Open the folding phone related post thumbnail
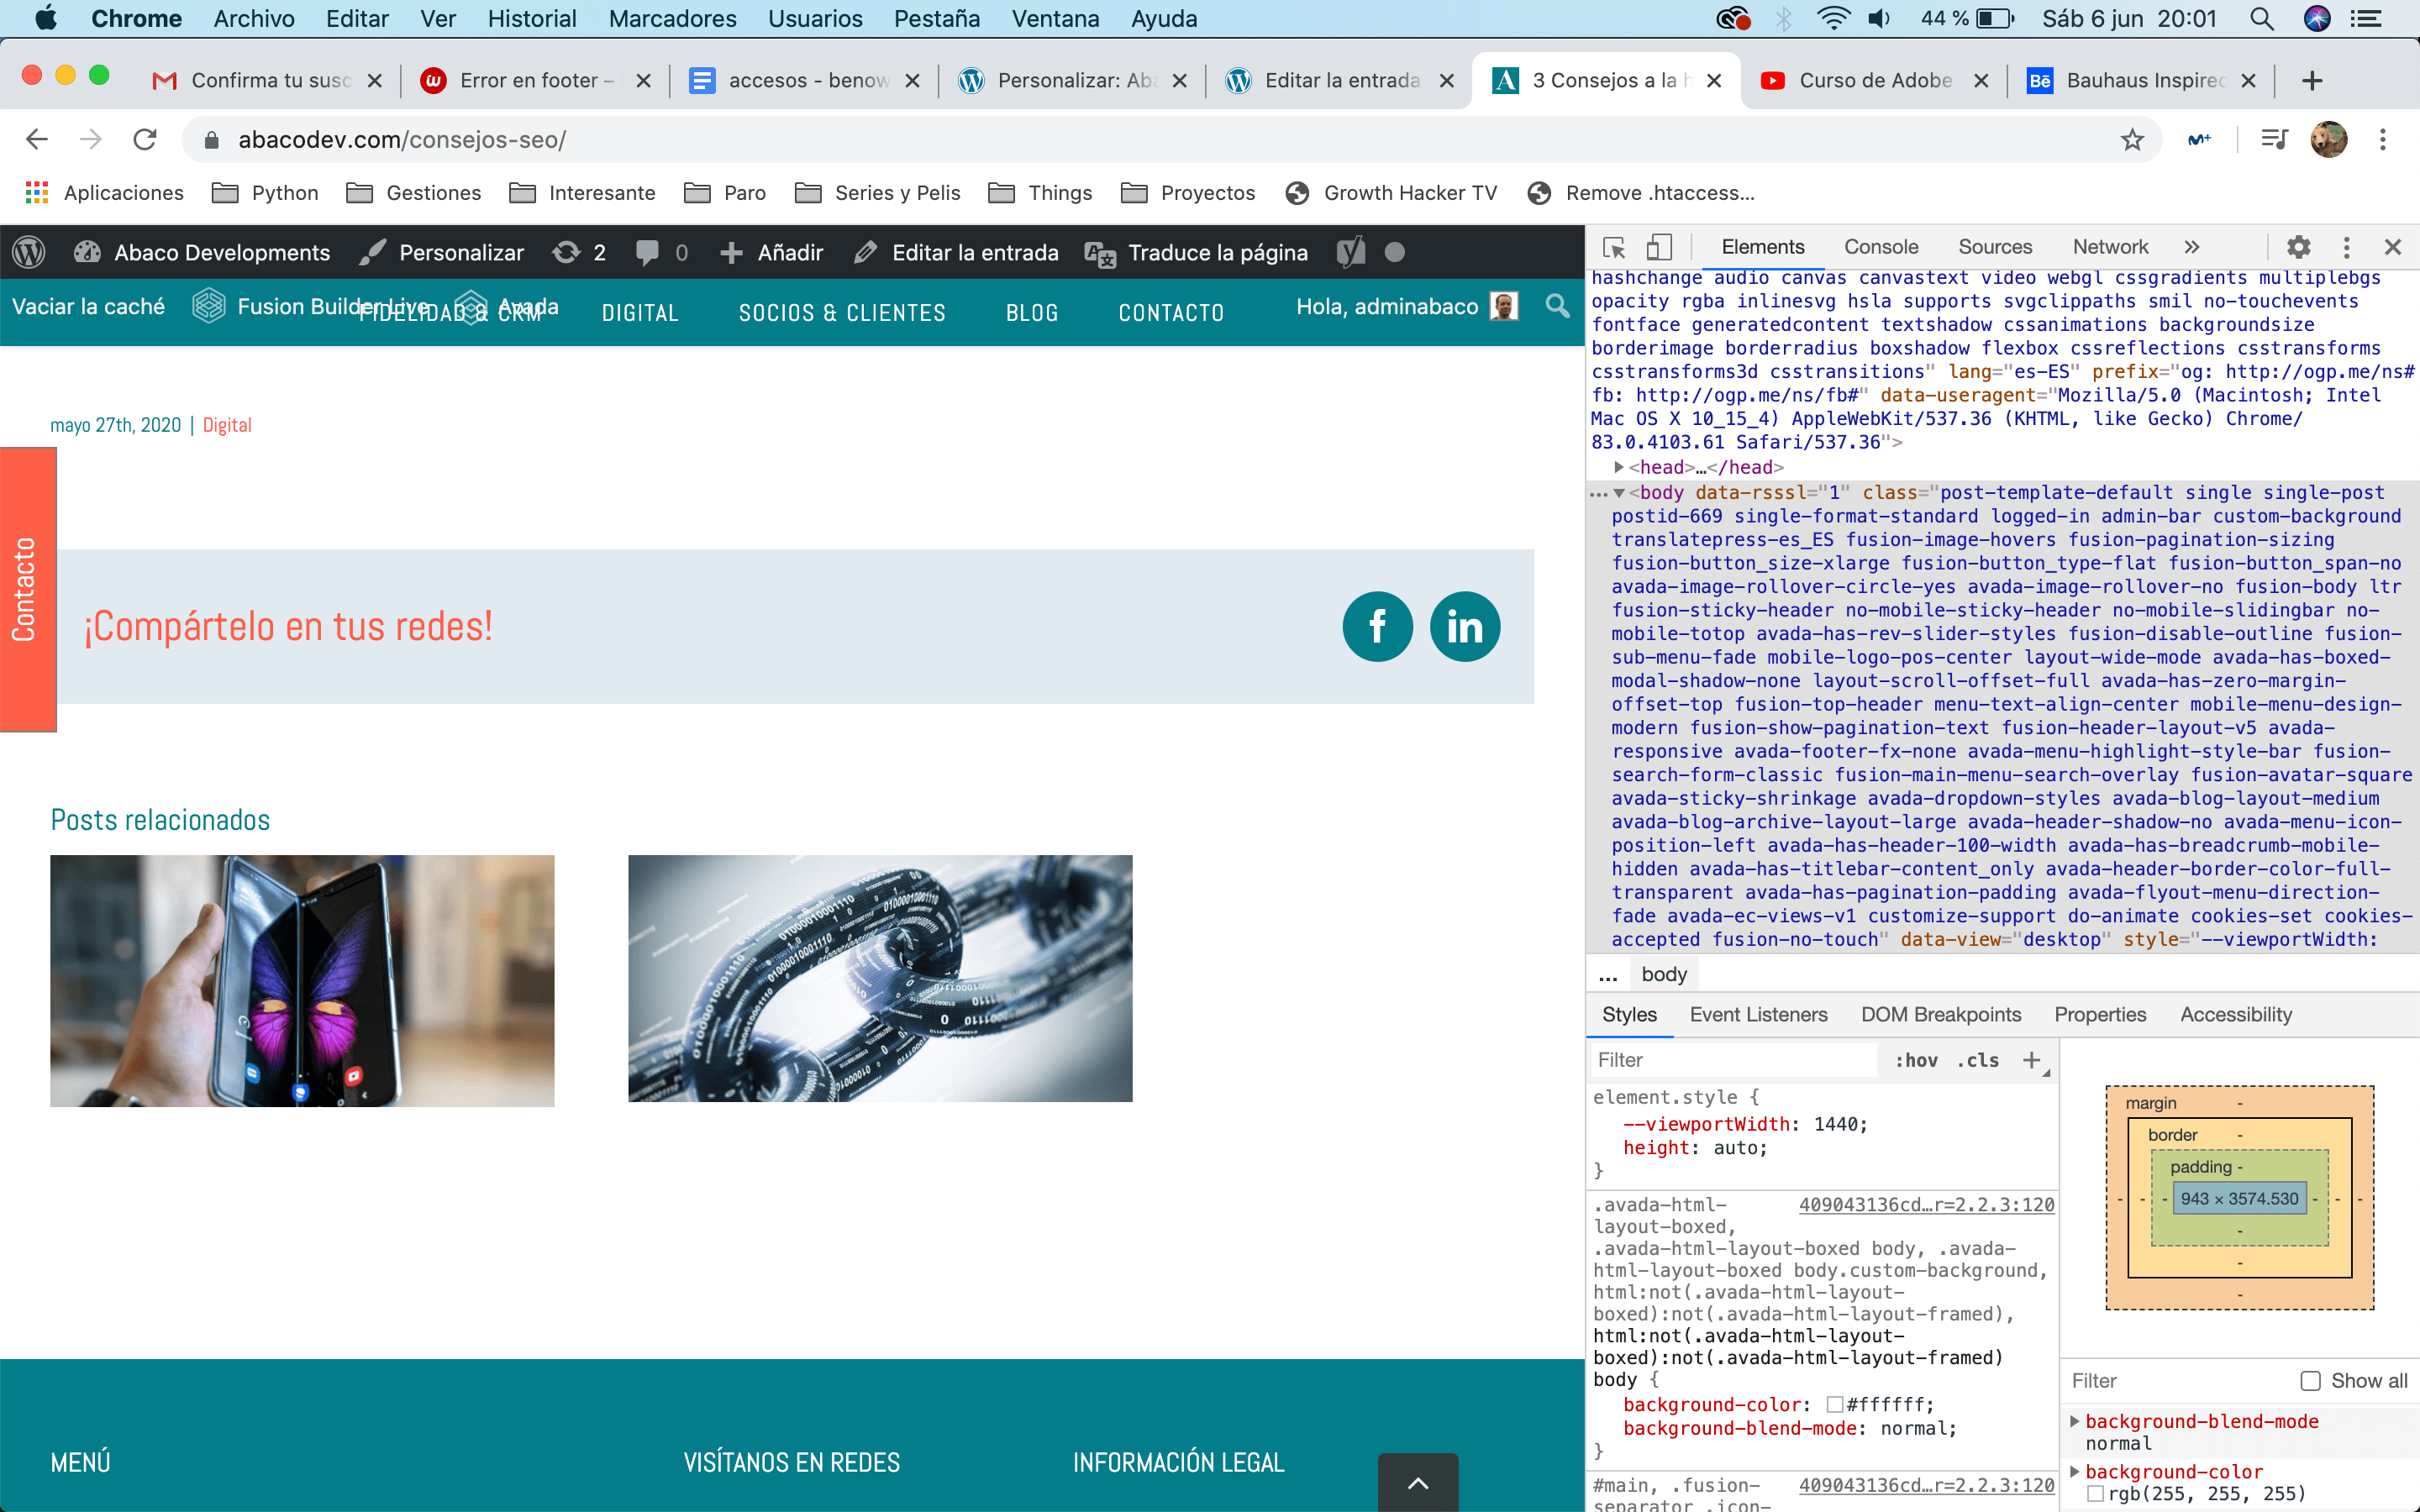 [x=302, y=980]
